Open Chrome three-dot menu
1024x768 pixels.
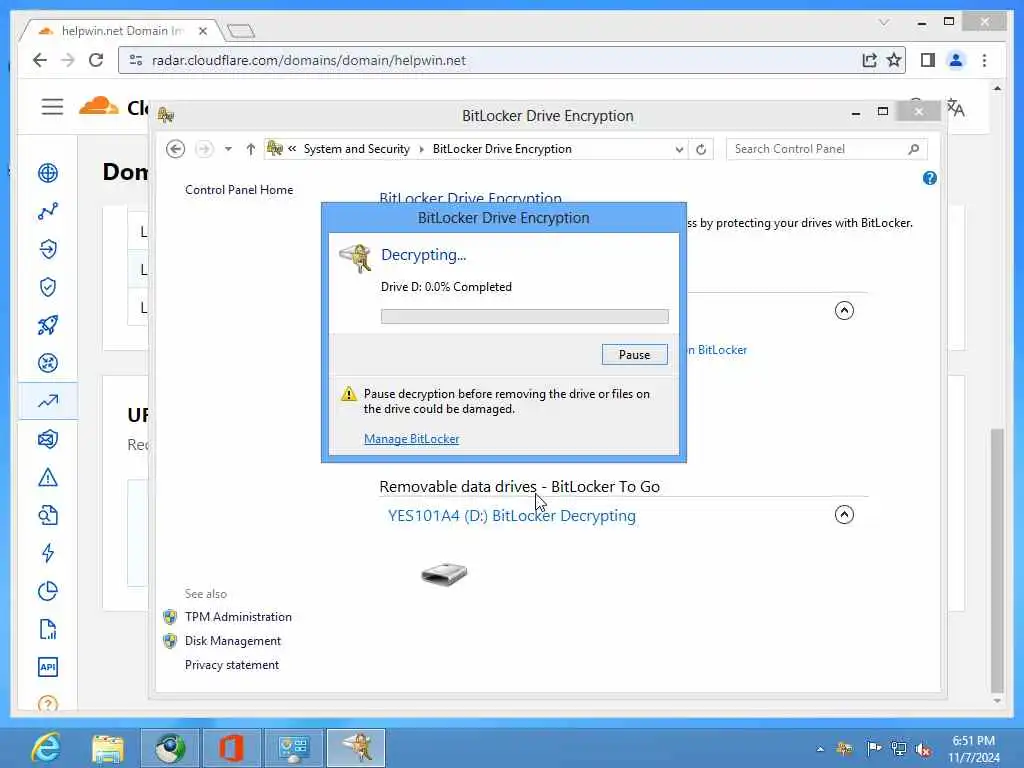pyautogui.click(x=984, y=60)
